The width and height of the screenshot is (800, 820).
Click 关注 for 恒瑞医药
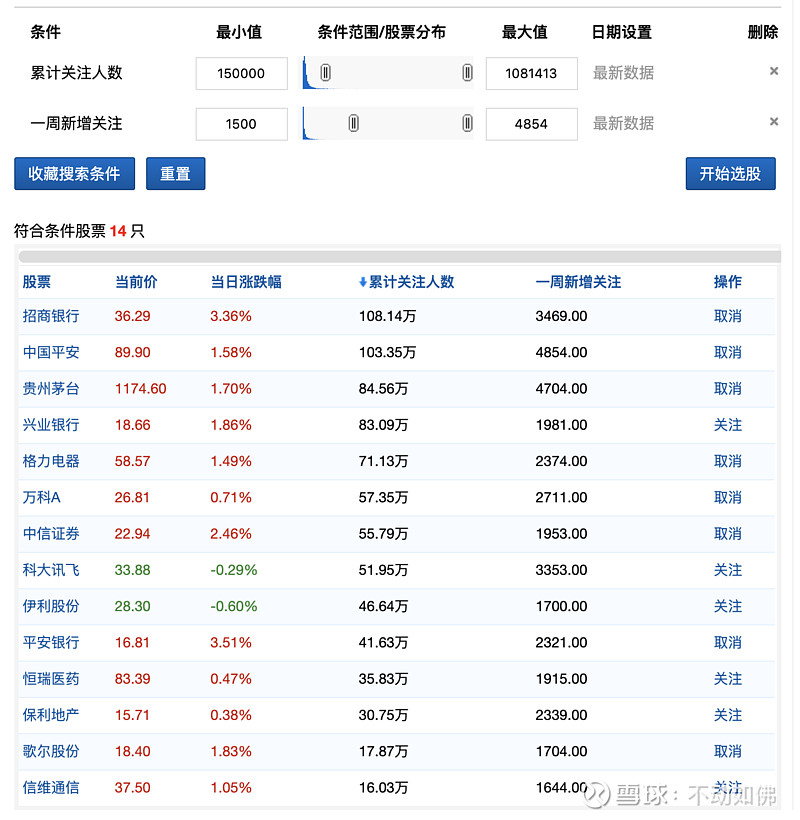pos(728,679)
